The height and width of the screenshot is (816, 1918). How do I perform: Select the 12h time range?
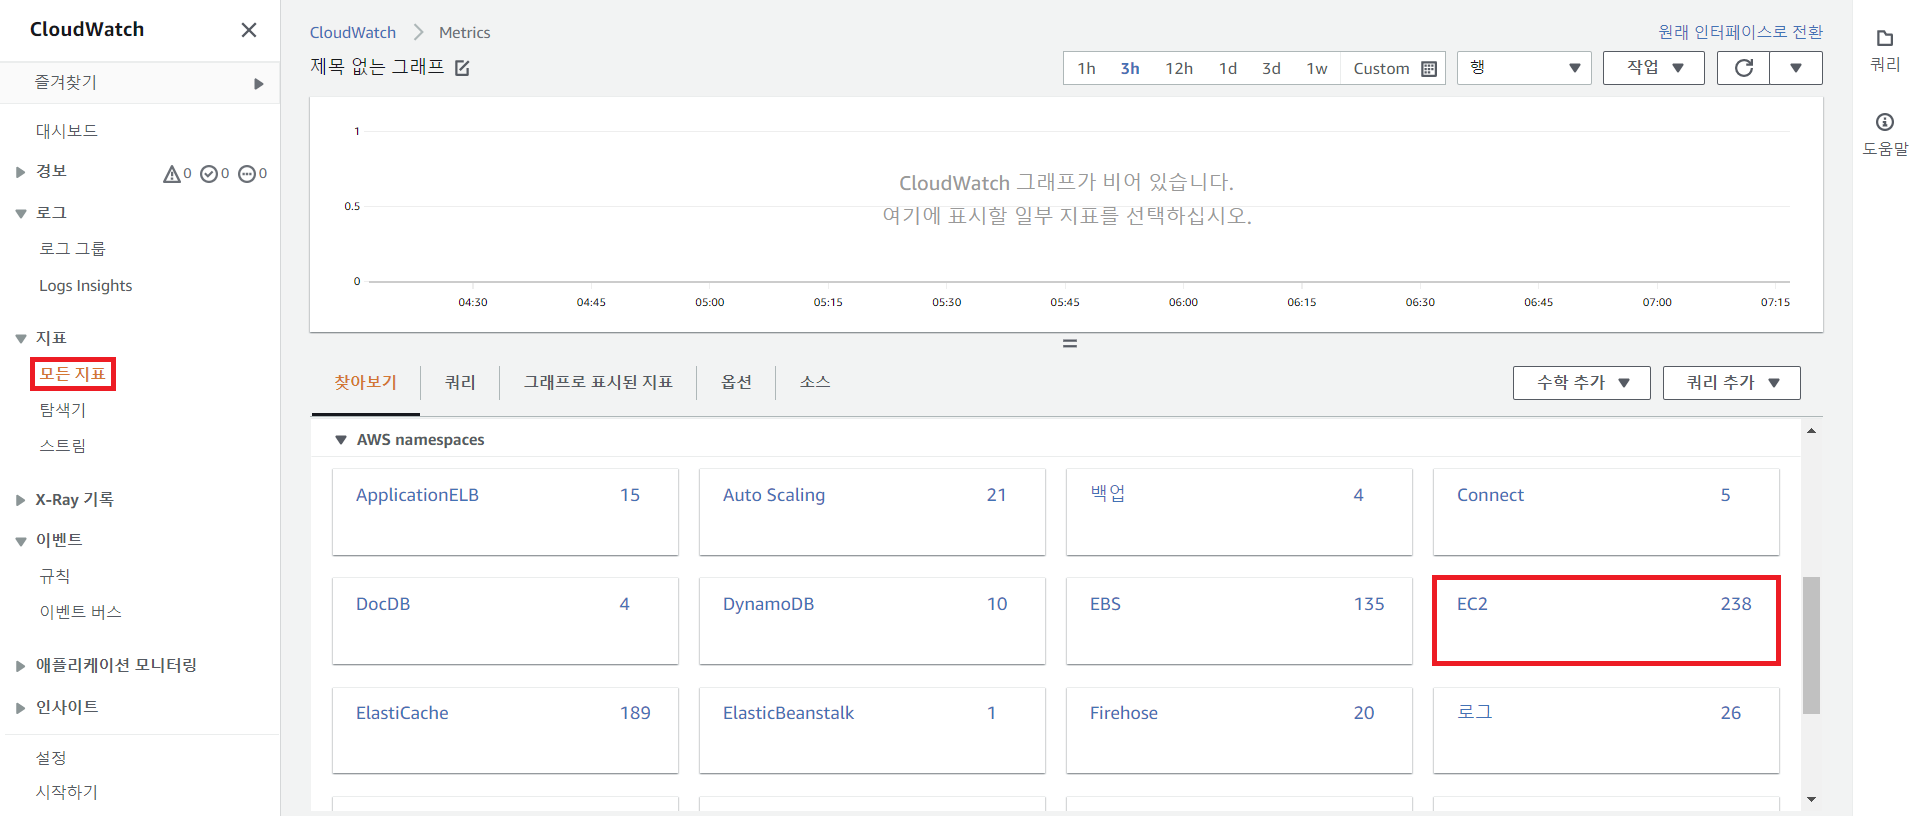pyautogui.click(x=1179, y=68)
